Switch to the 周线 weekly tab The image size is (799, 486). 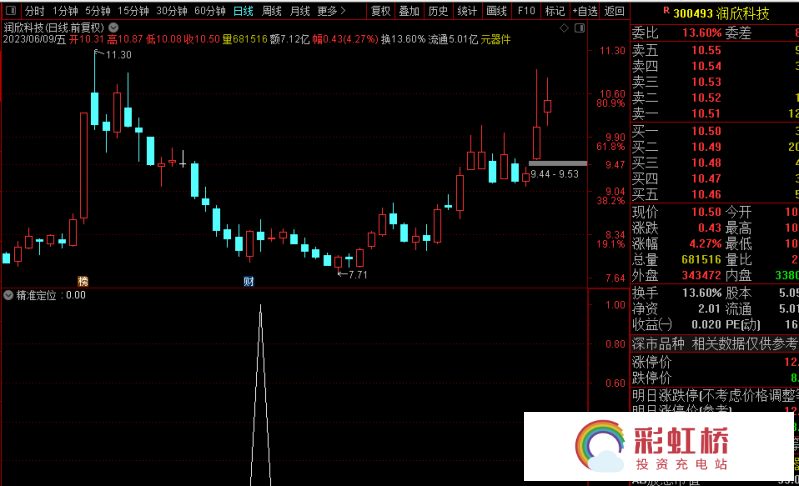point(271,11)
